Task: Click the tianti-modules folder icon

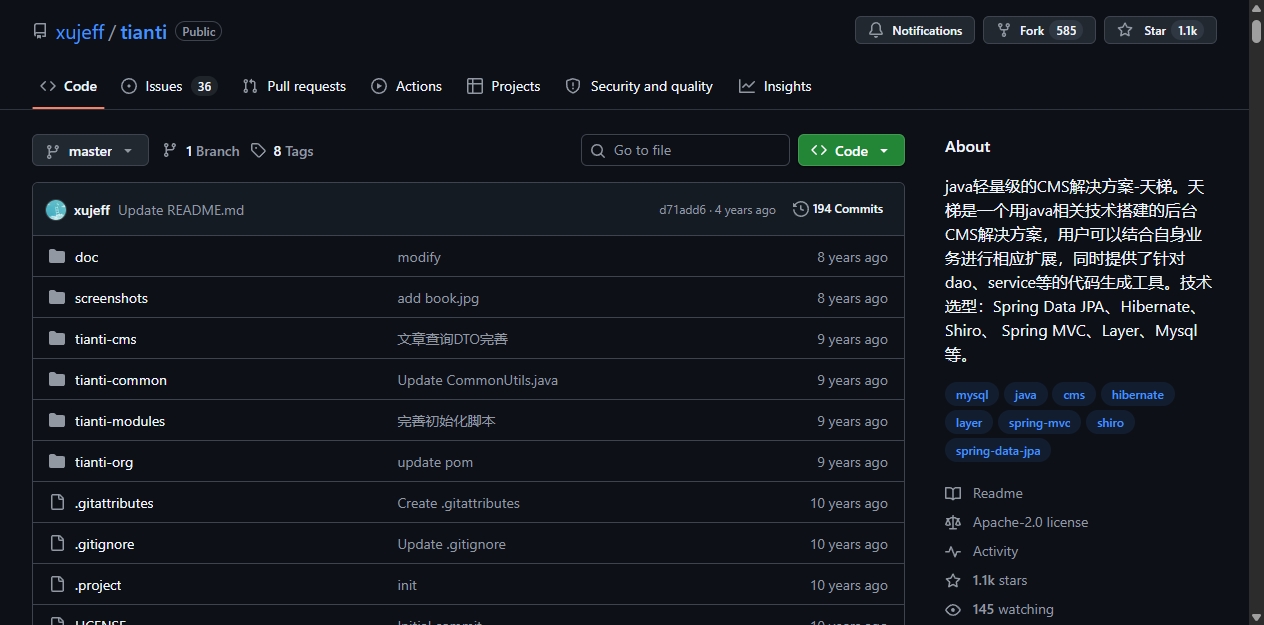Action: [x=57, y=421]
